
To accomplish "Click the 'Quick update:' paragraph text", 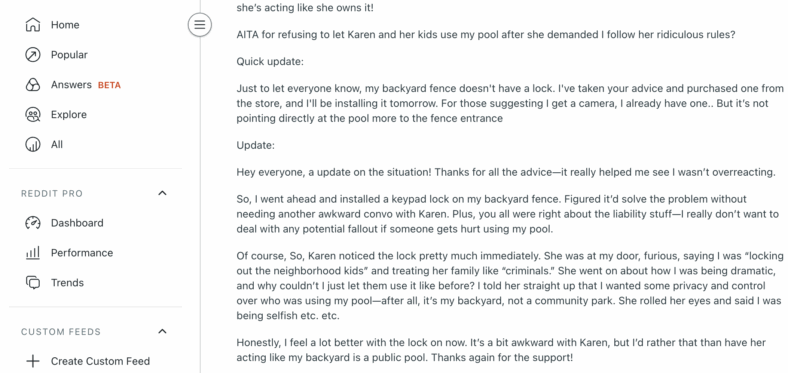I will pyautogui.click(x=270, y=62).
